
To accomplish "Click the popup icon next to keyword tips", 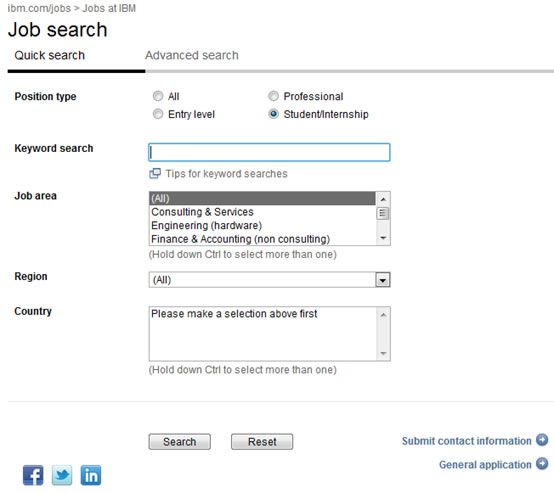I will pos(155,174).
